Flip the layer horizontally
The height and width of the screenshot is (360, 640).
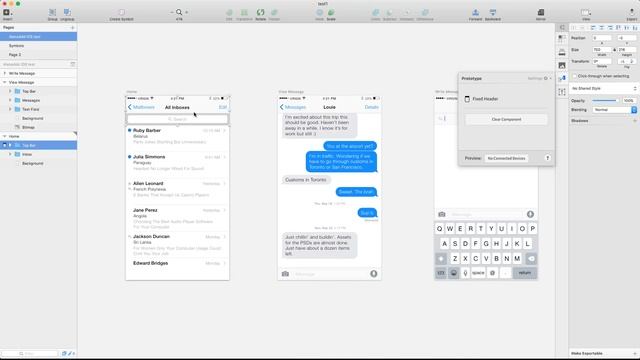[x=623, y=62]
